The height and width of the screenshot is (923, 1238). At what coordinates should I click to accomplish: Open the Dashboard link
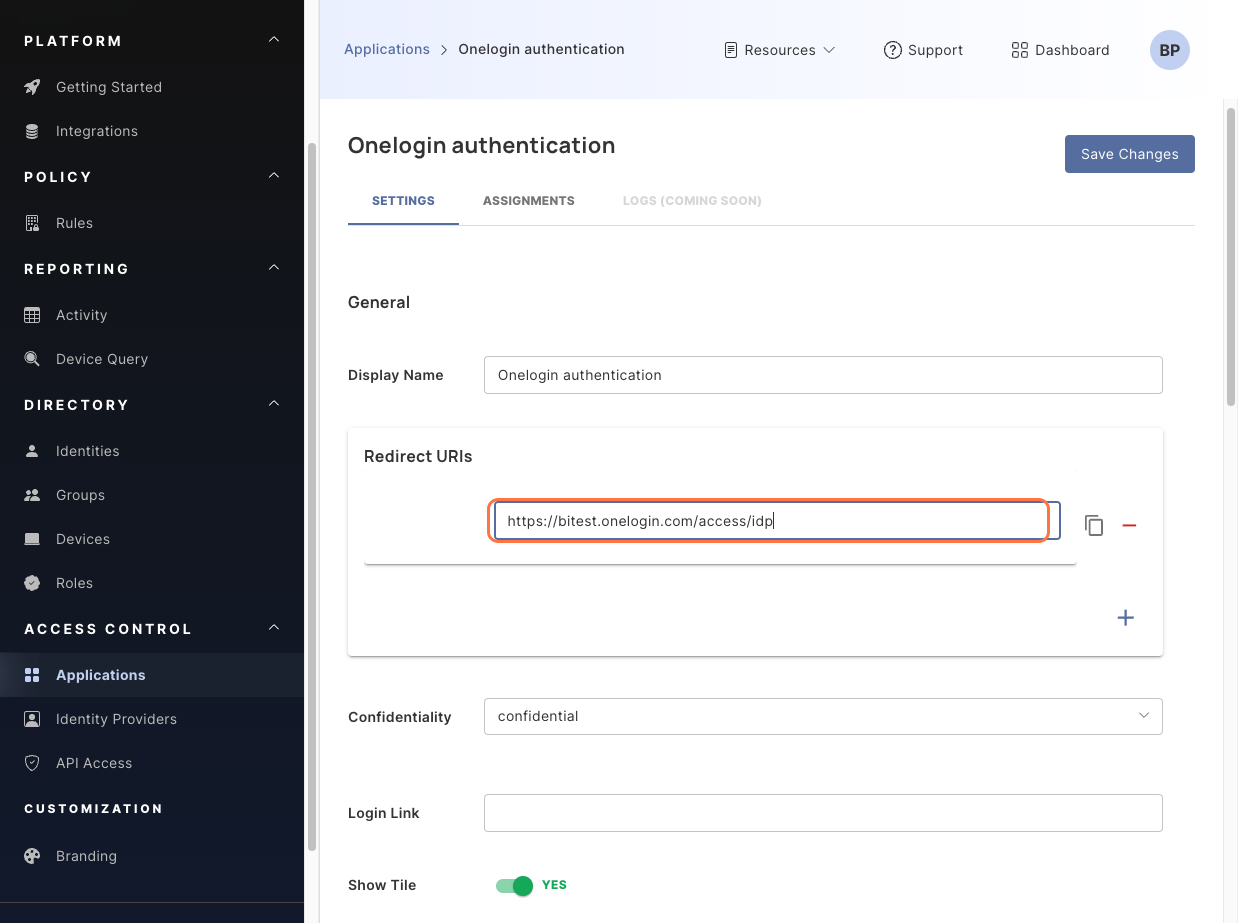click(x=1061, y=50)
